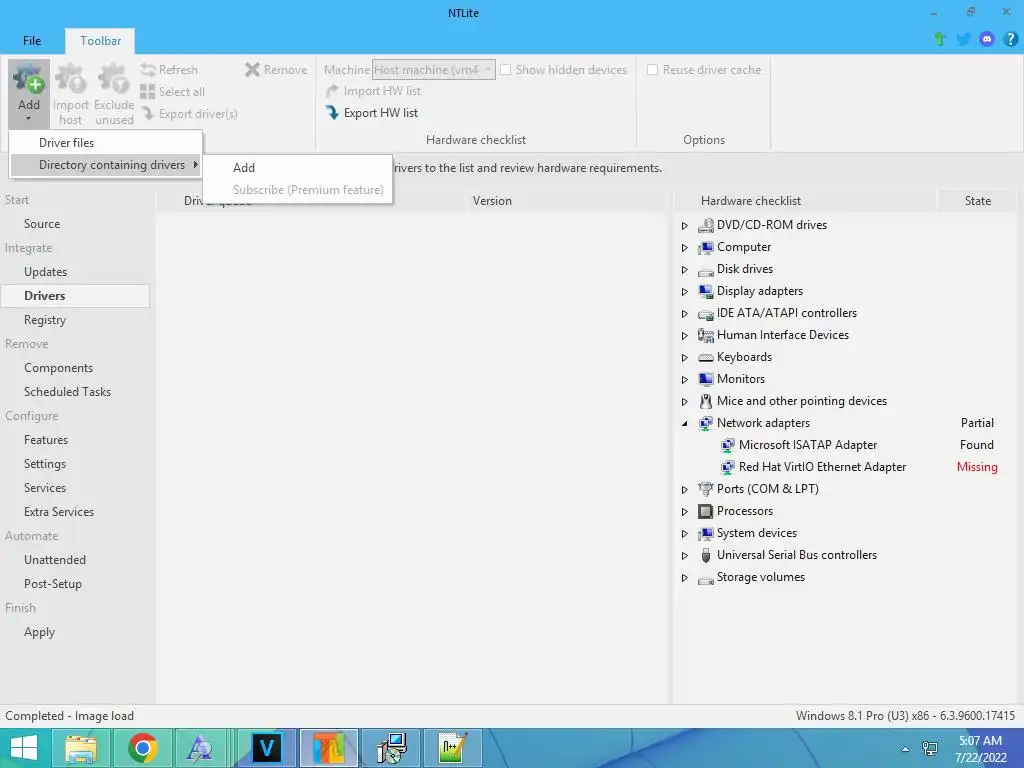This screenshot has height=768, width=1024.
Task: Click the Add drivers gear icon
Action: [x=29, y=79]
